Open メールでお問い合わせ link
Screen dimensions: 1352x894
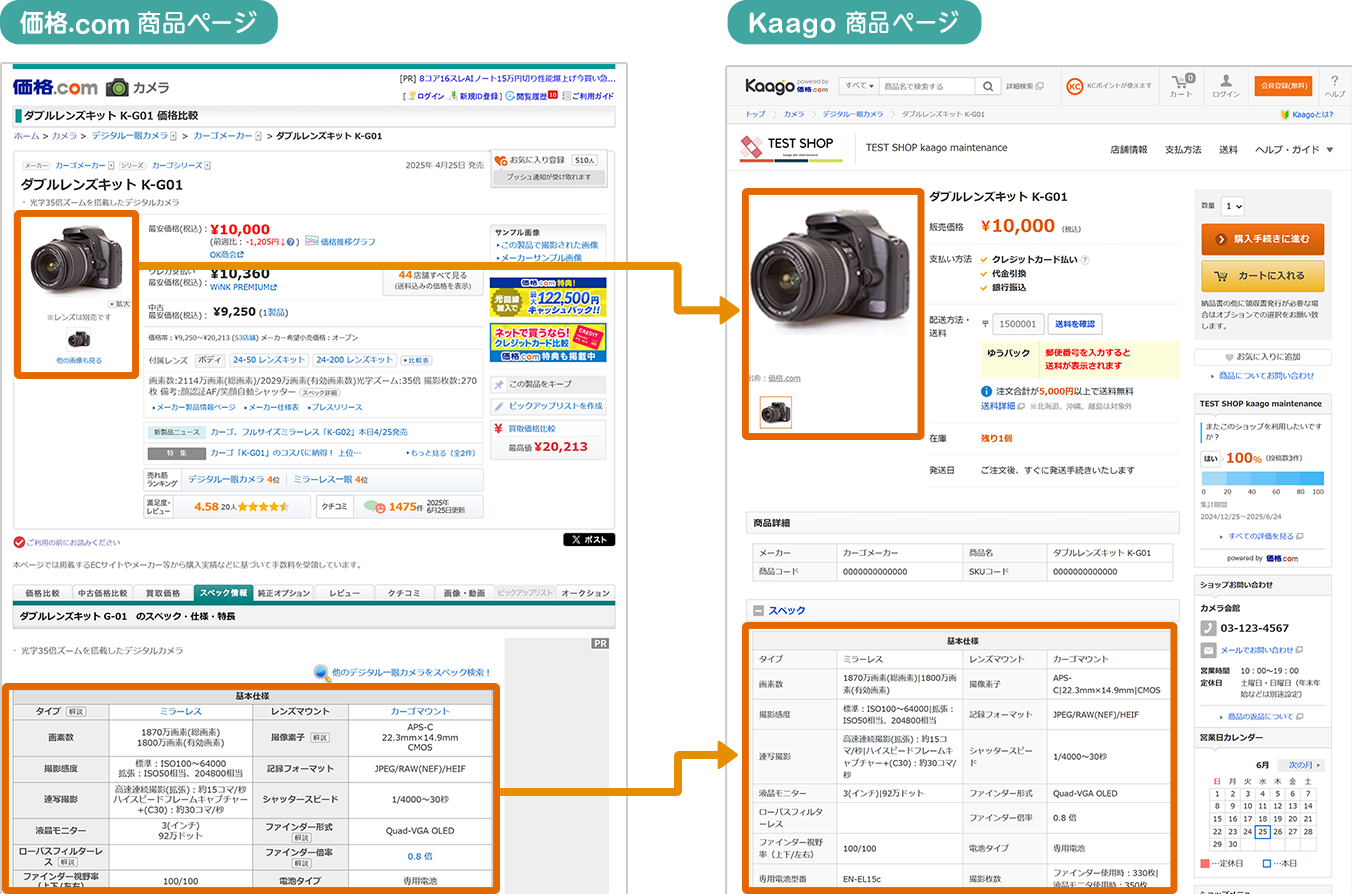tap(1256, 650)
